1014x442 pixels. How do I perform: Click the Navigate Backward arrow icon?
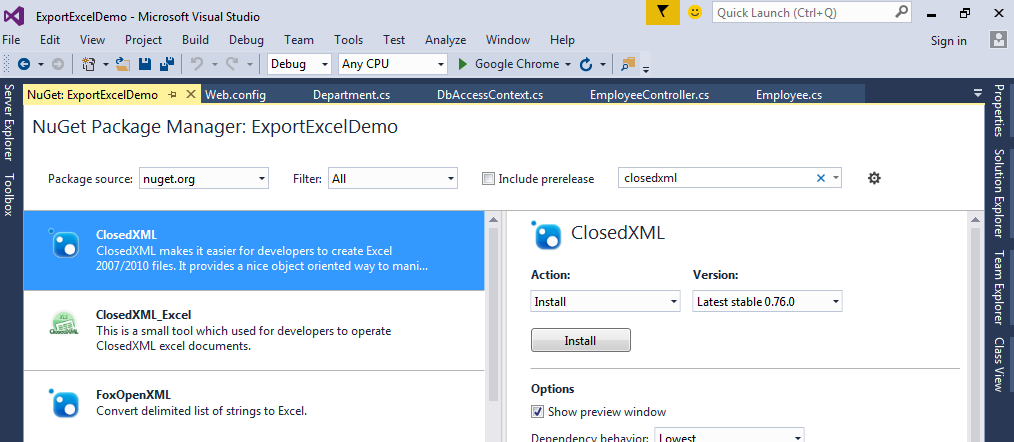click(x=25, y=64)
